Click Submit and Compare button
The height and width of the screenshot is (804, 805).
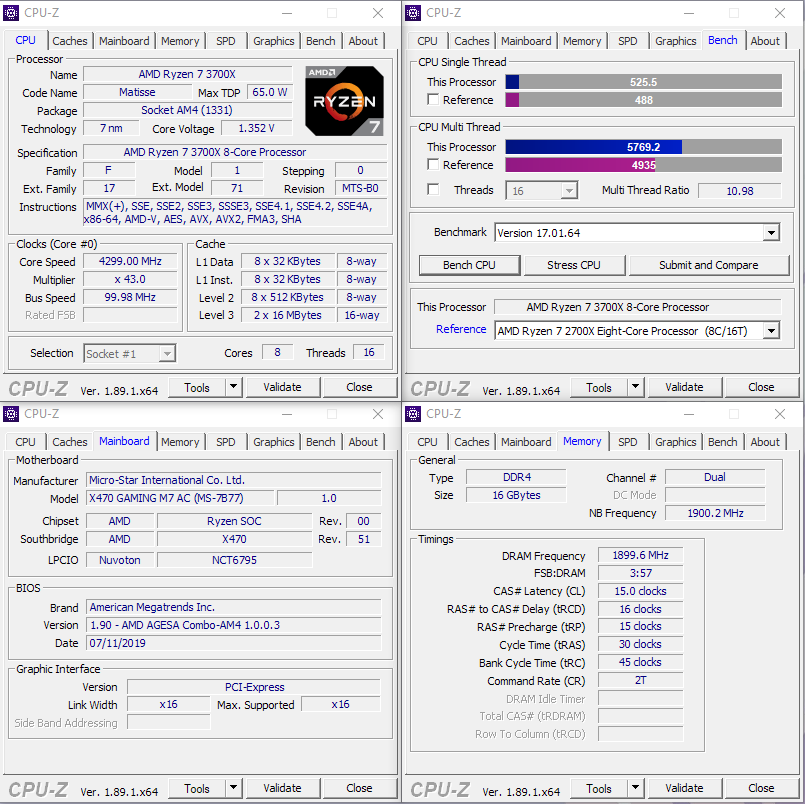[x=709, y=265]
